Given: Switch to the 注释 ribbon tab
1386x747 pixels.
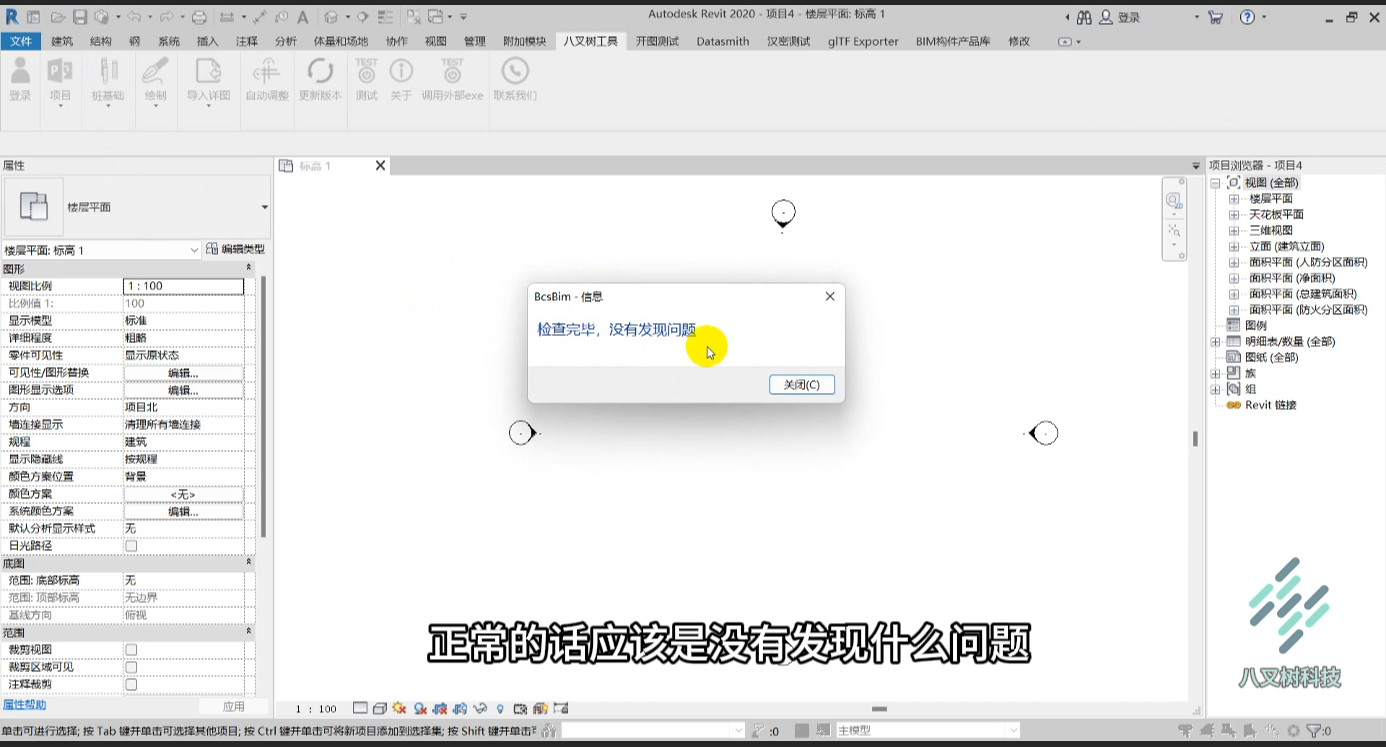Looking at the screenshot, I should (x=247, y=41).
